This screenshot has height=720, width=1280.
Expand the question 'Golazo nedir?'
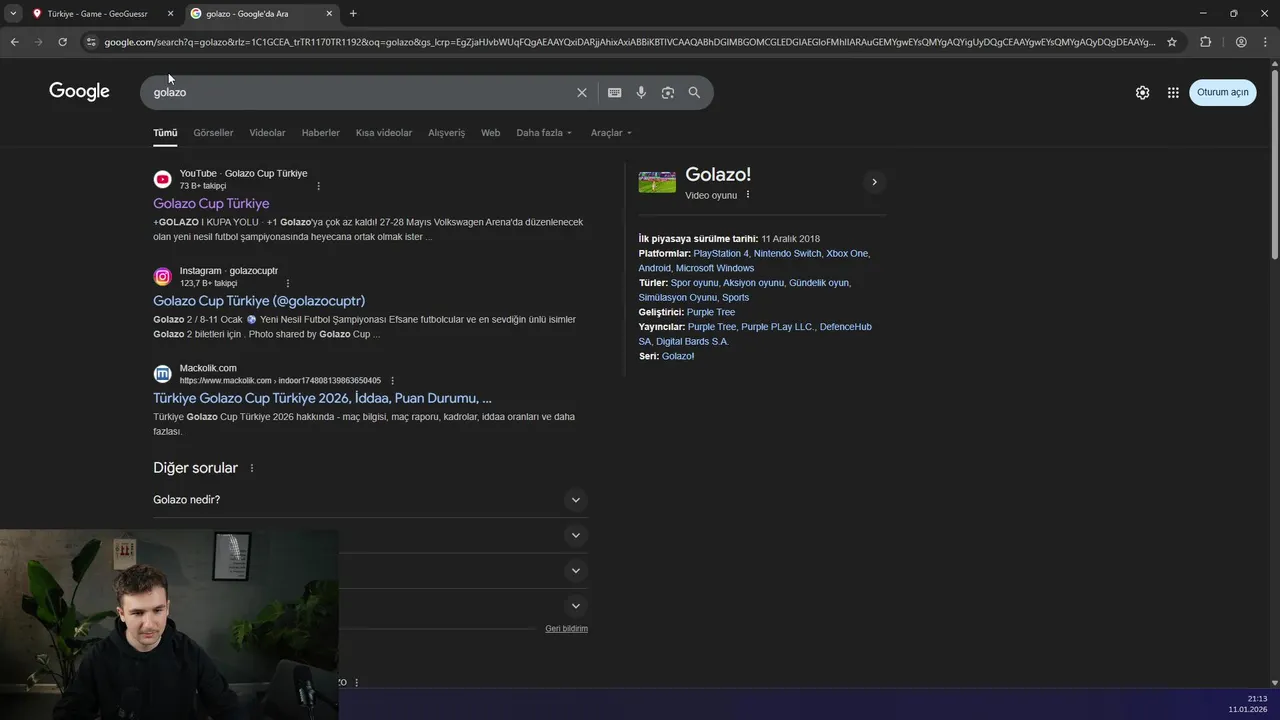(370, 500)
